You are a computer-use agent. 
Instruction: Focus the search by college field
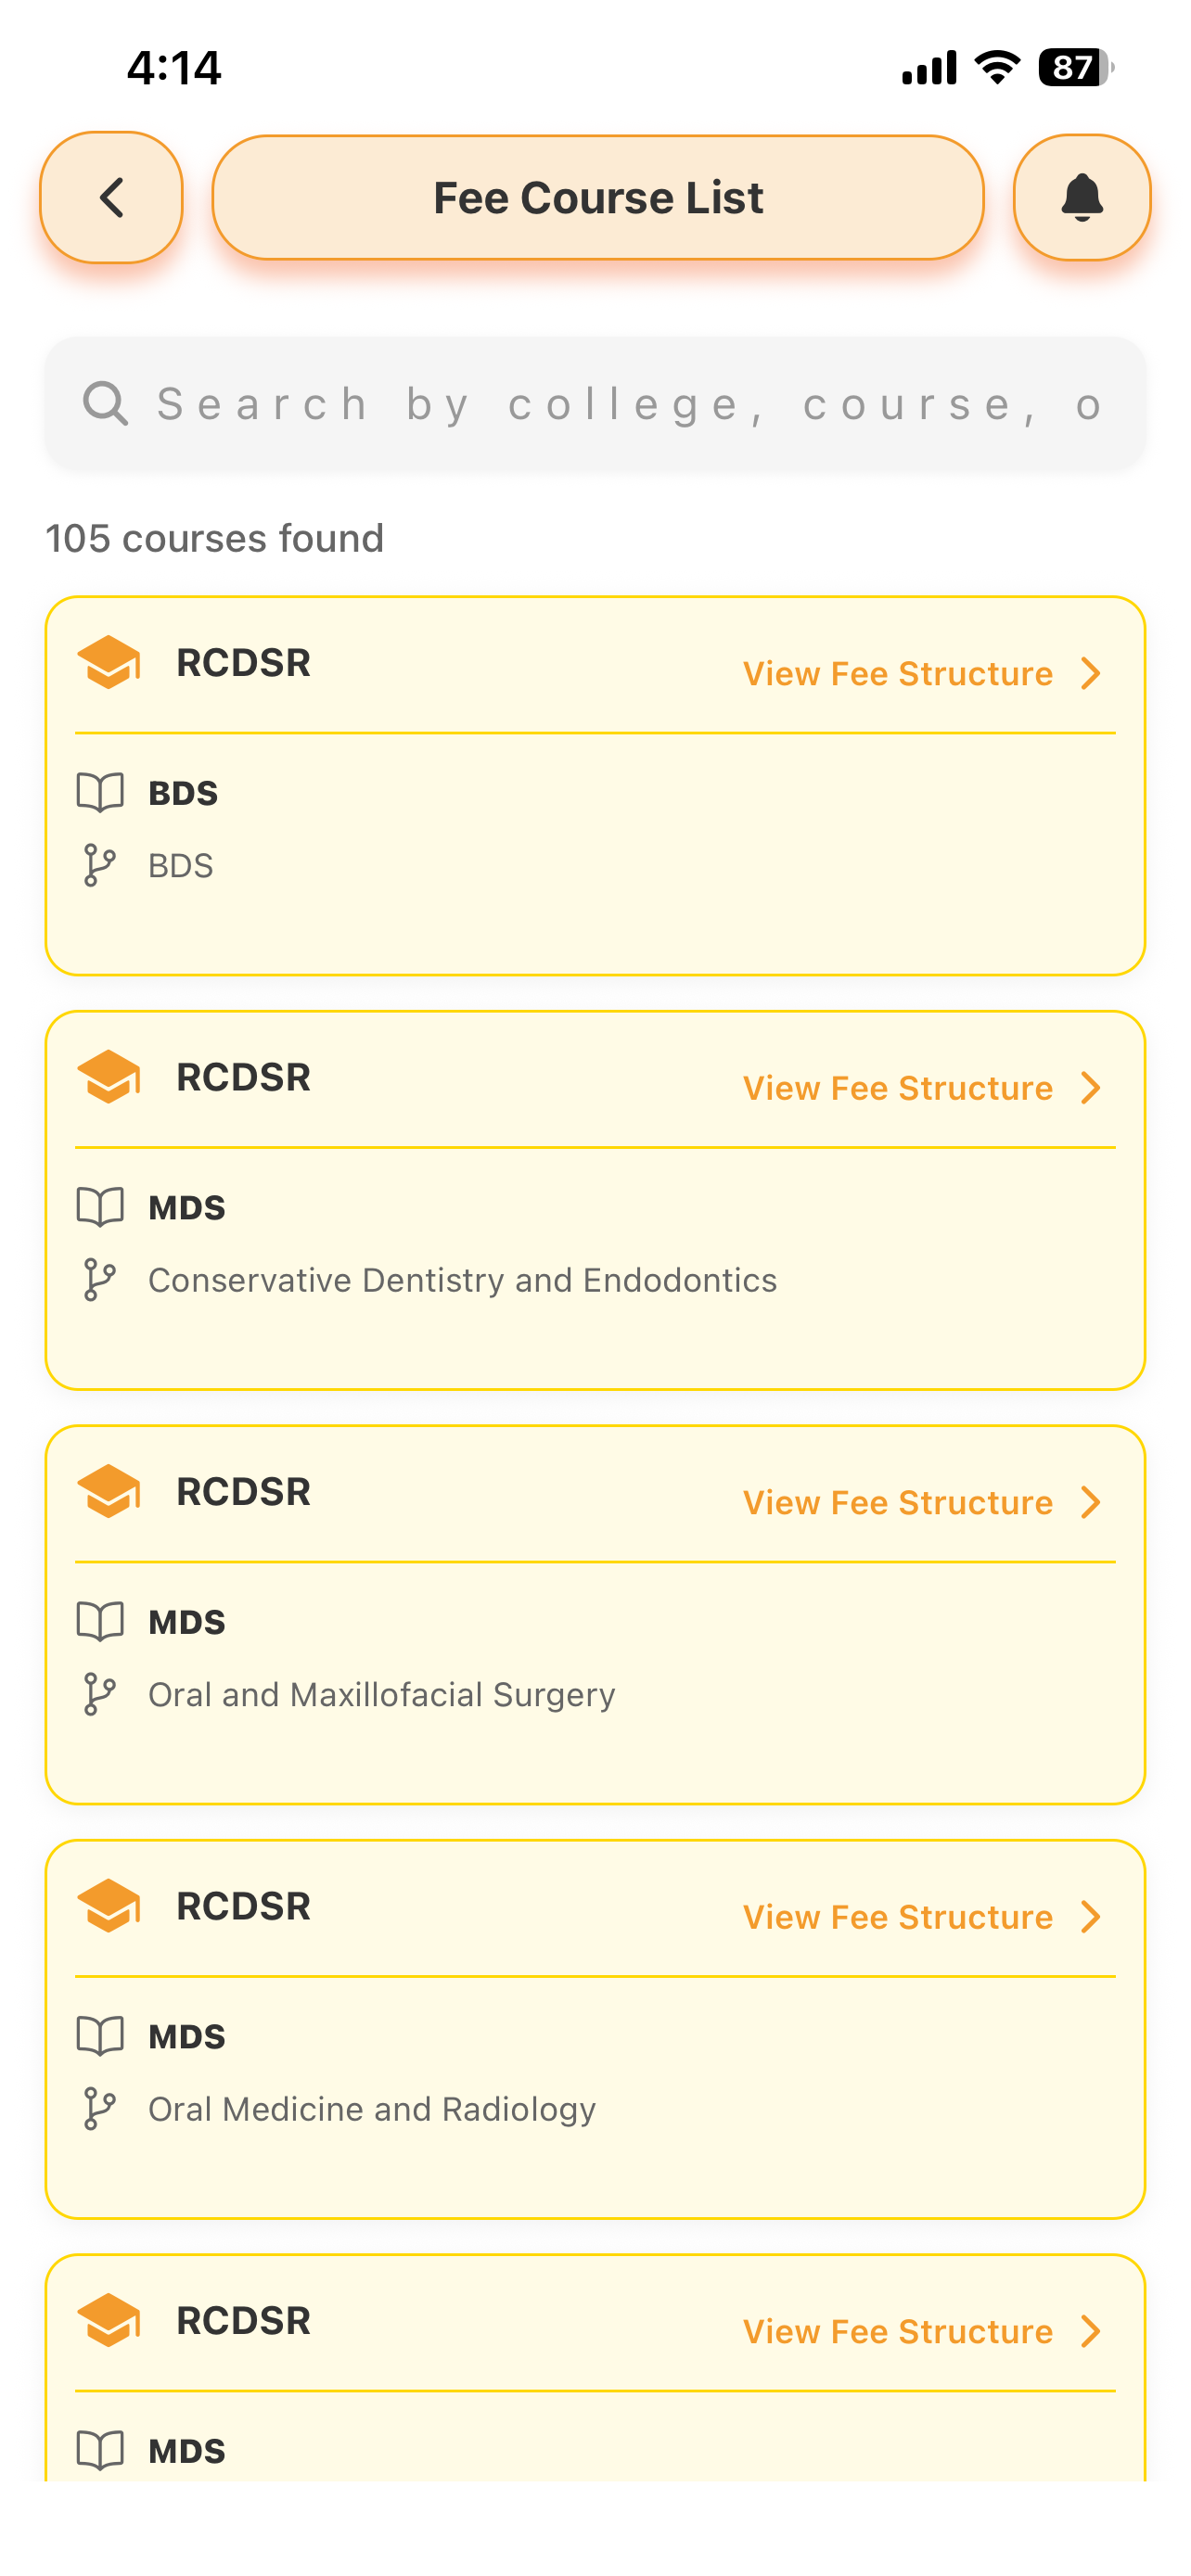pos(595,403)
